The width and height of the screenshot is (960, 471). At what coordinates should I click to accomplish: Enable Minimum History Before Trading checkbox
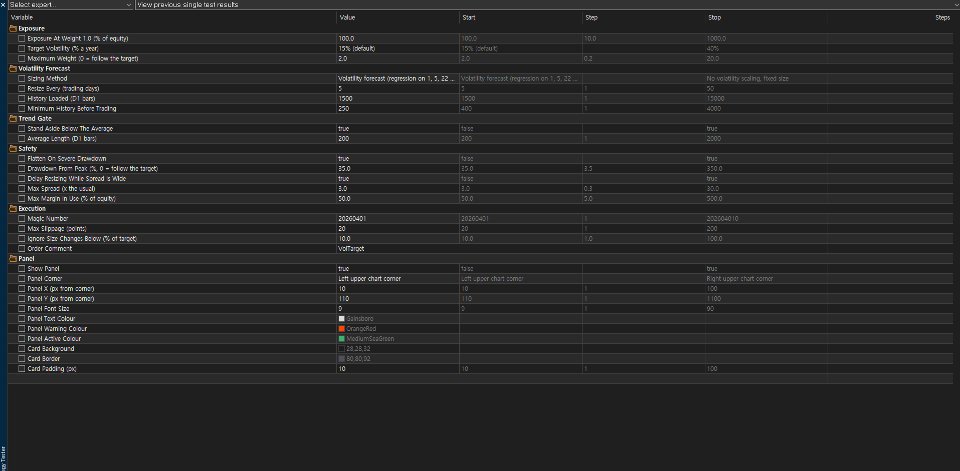[x=21, y=108]
